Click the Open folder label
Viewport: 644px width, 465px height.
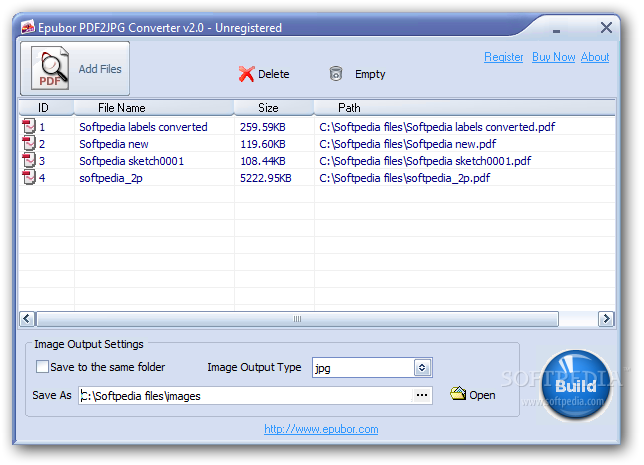[x=482, y=395]
